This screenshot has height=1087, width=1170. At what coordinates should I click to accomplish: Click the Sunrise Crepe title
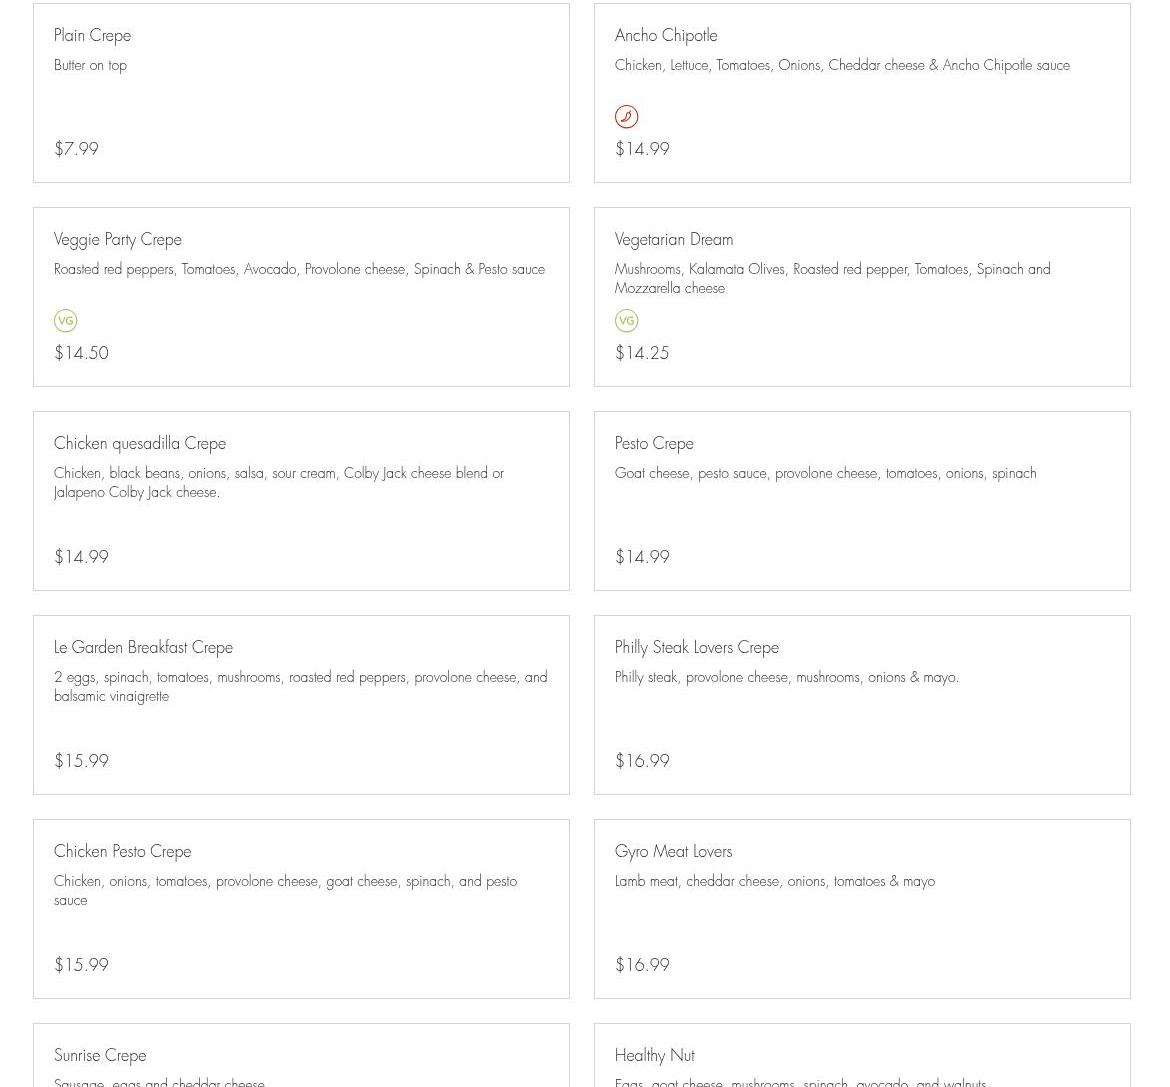(x=100, y=1056)
